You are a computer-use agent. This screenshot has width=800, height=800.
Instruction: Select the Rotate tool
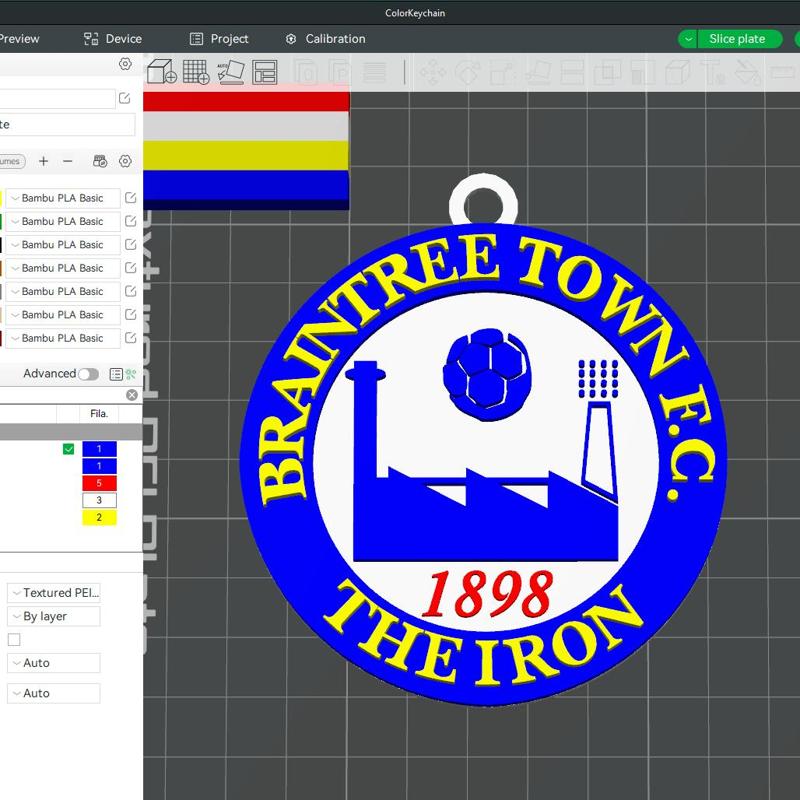467,72
